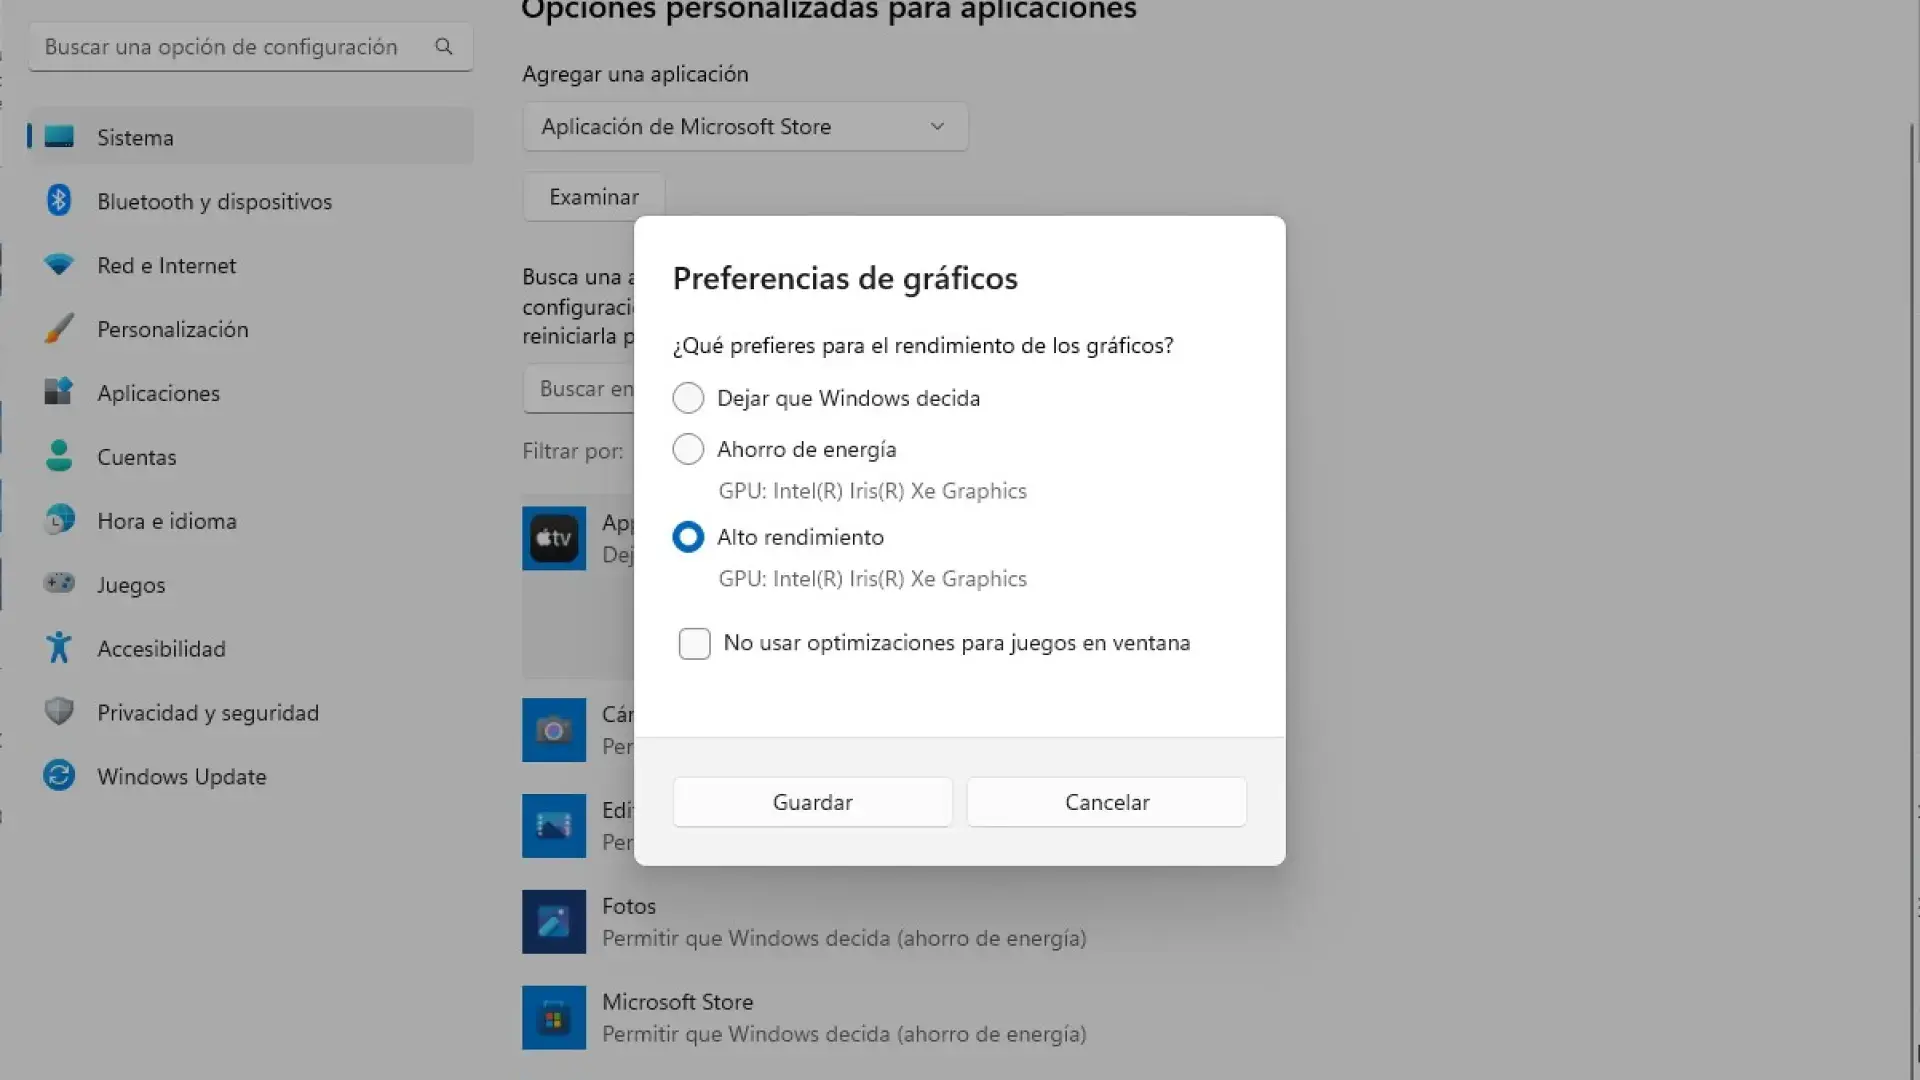Screen dimensions: 1920x1080
Task: Expand the app type selection menu
Action: (937, 126)
